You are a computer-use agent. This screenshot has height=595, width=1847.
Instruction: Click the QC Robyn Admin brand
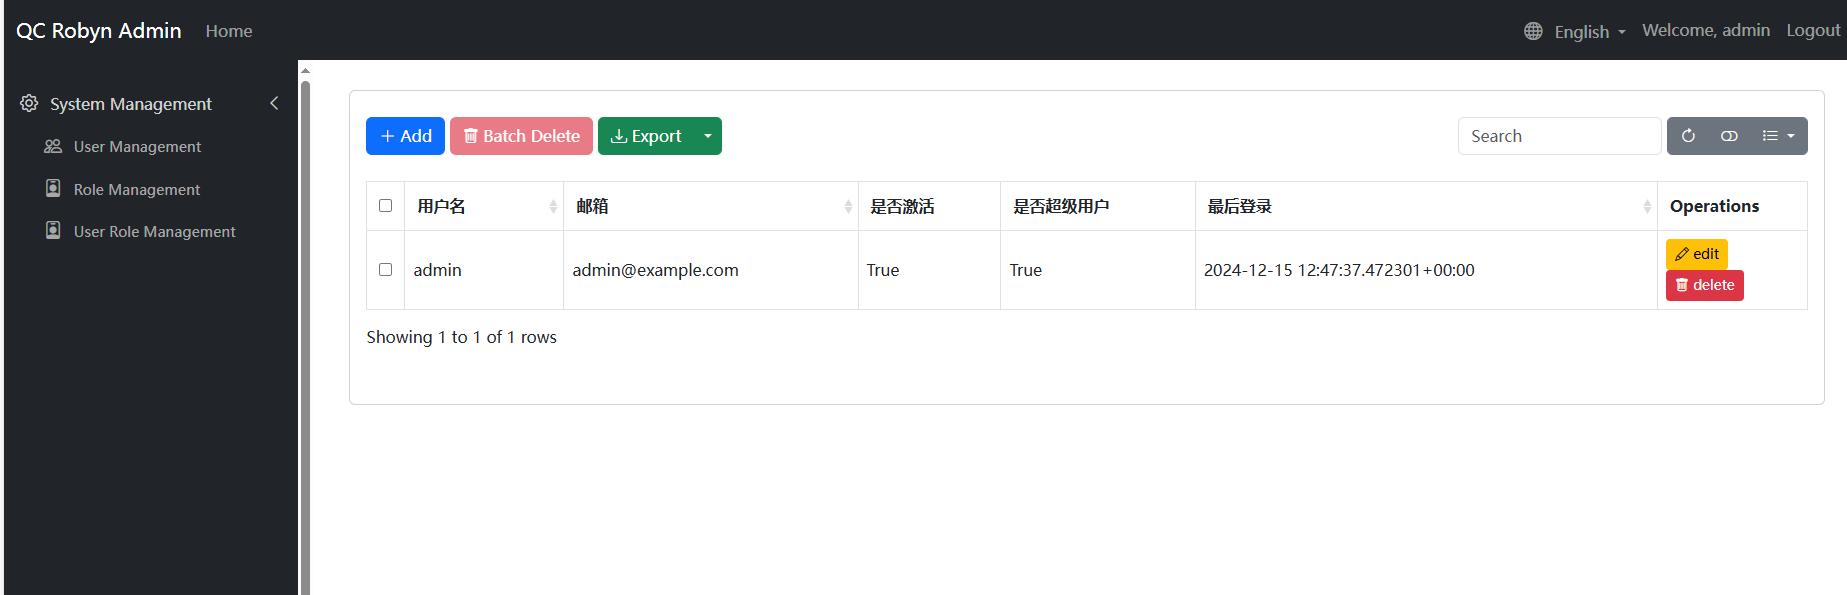coord(99,31)
